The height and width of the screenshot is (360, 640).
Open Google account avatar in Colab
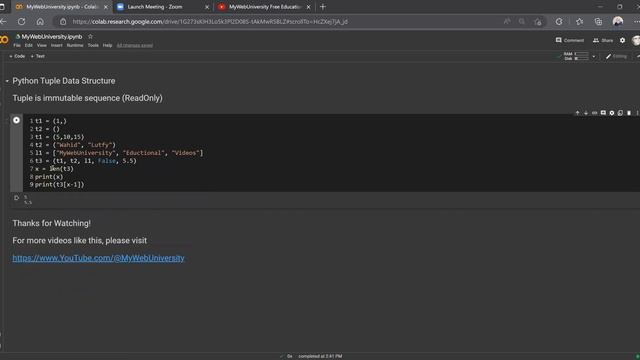click(x=636, y=40)
